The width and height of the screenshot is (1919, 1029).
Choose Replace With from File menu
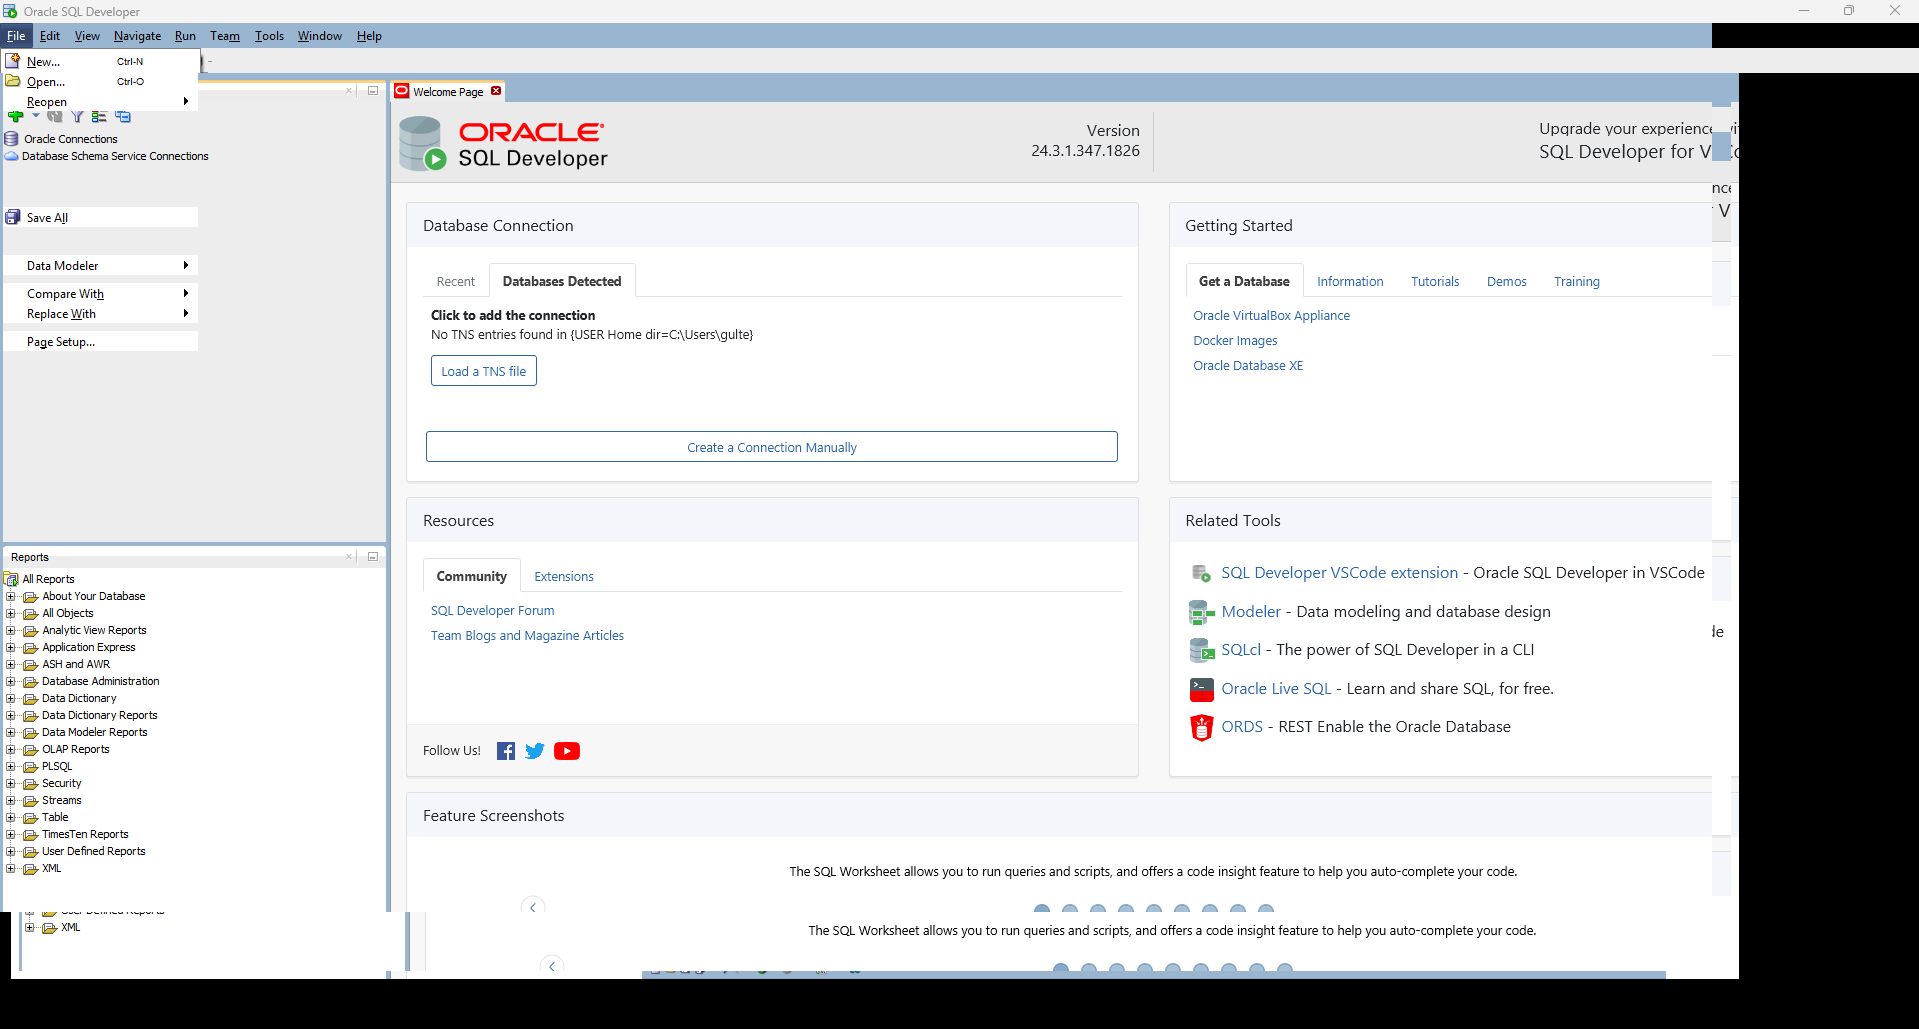(100, 313)
